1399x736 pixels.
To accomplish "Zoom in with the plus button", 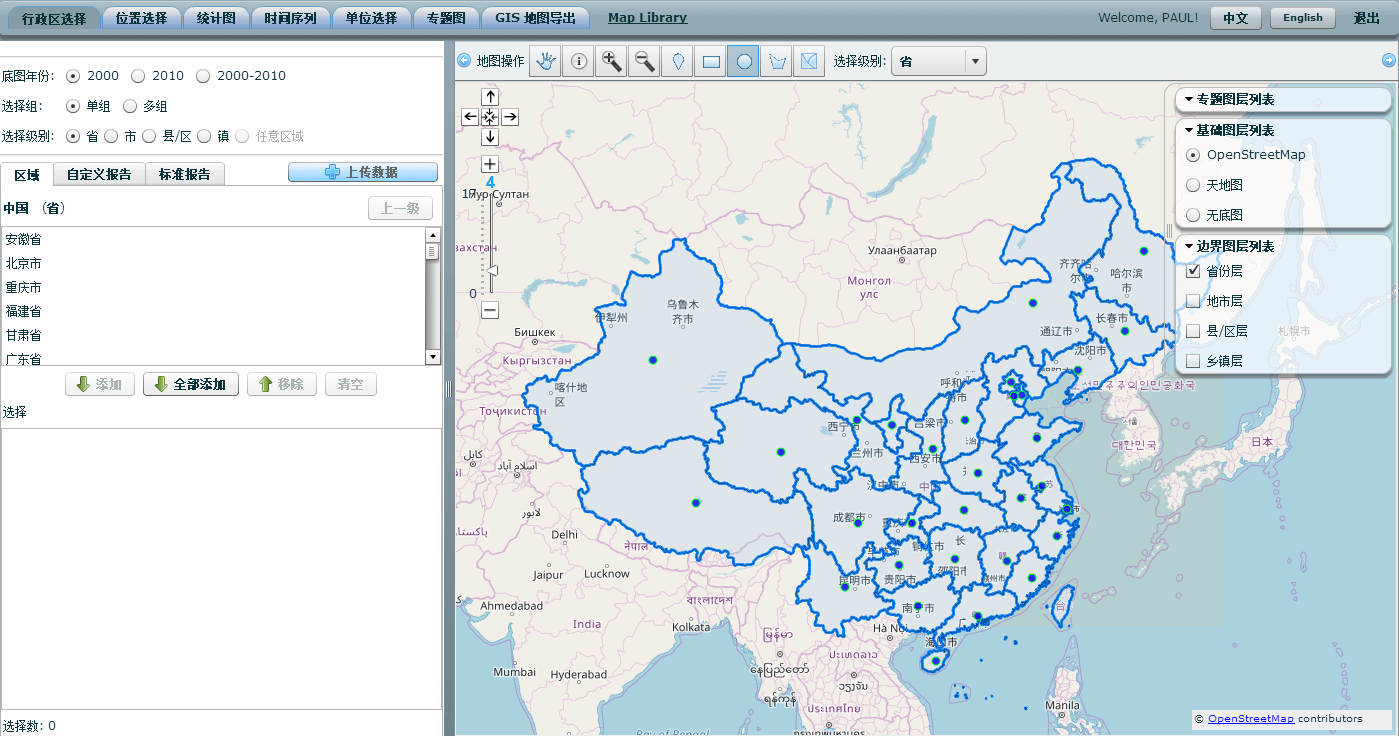I will [490, 164].
